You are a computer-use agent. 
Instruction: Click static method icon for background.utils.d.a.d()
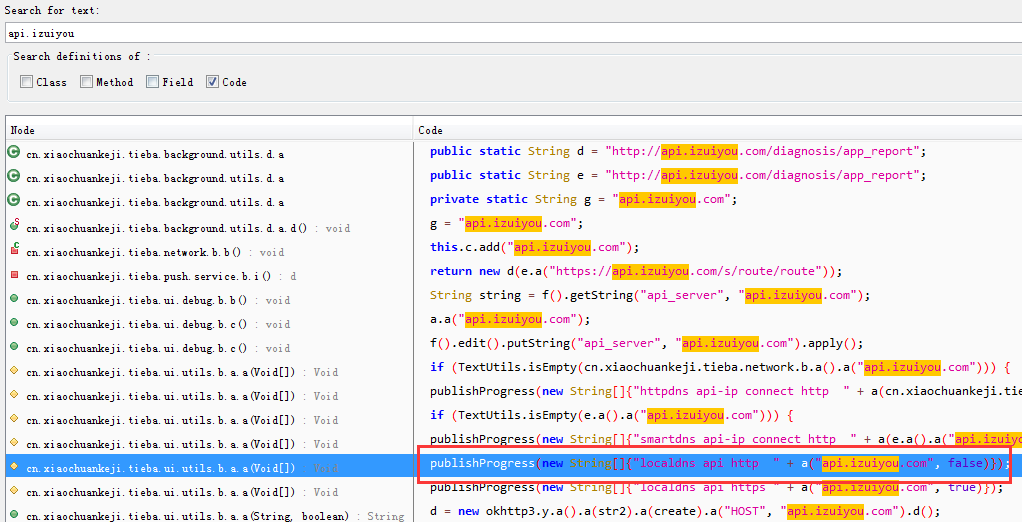14,226
